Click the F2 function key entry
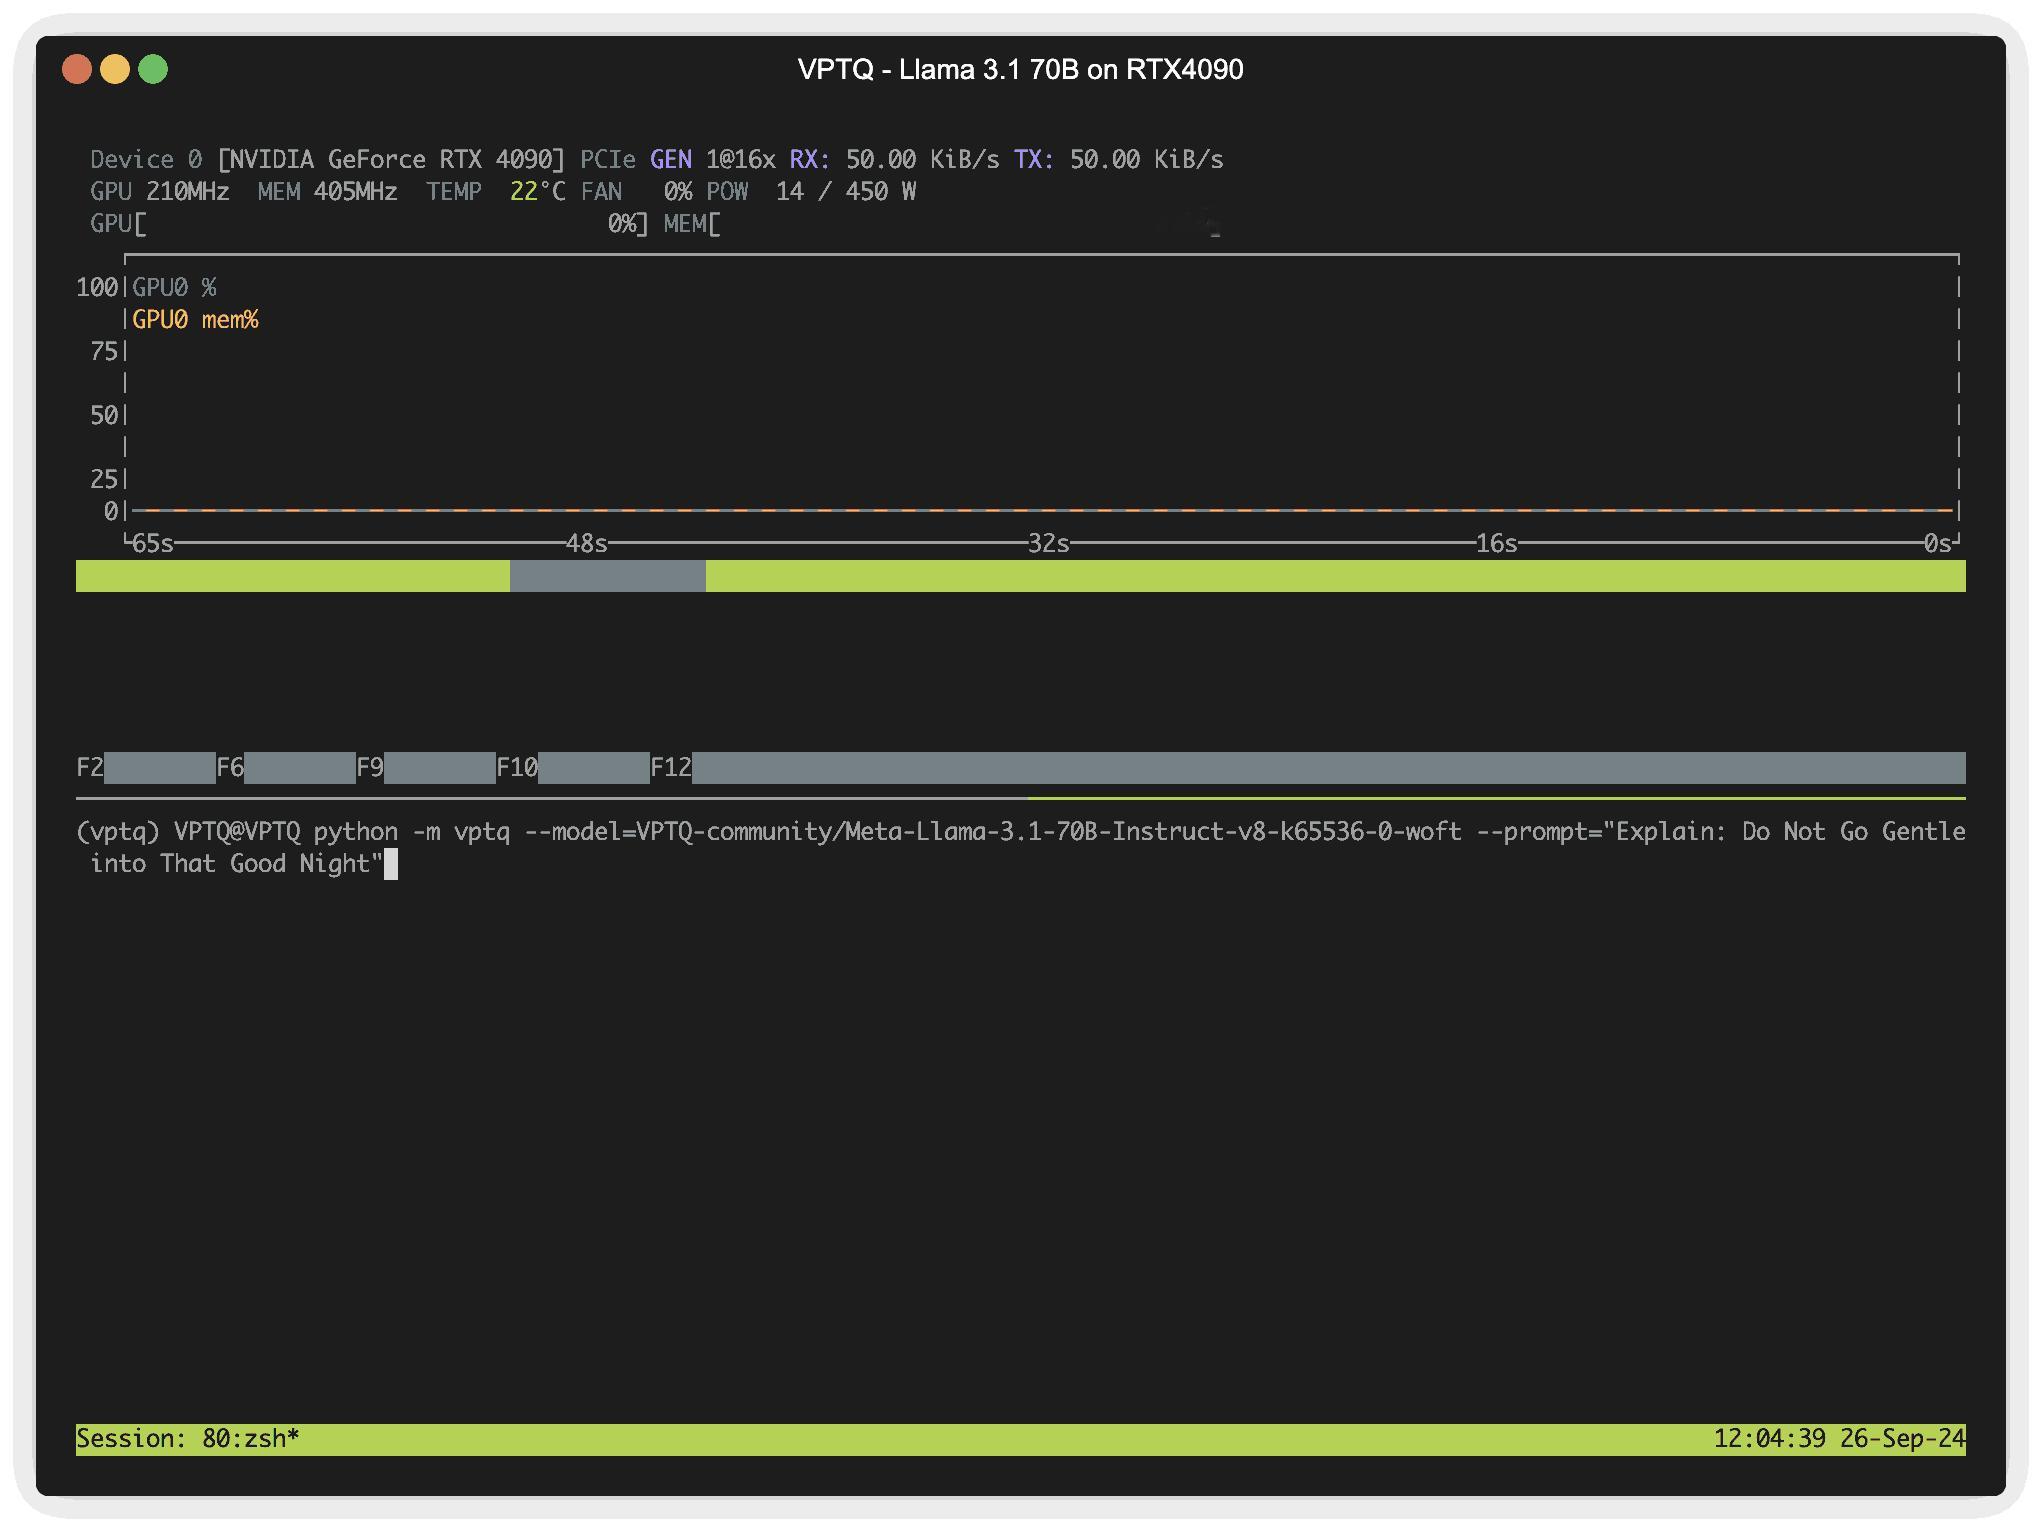The image size is (2042, 1532). coord(146,768)
